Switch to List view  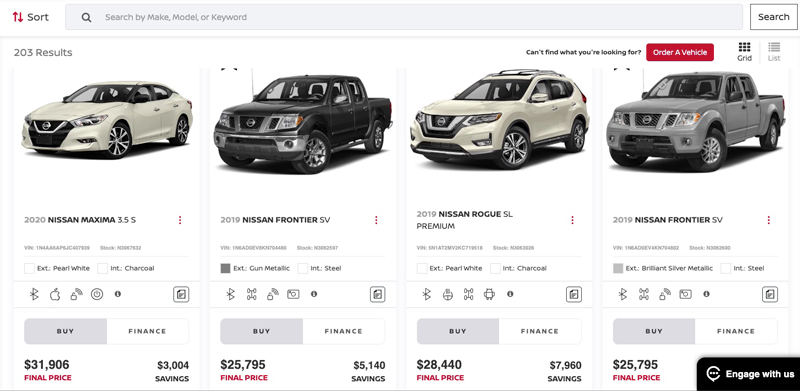[774, 52]
